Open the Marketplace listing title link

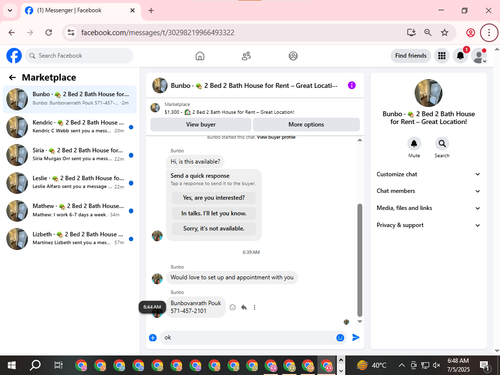tap(242, 112)
